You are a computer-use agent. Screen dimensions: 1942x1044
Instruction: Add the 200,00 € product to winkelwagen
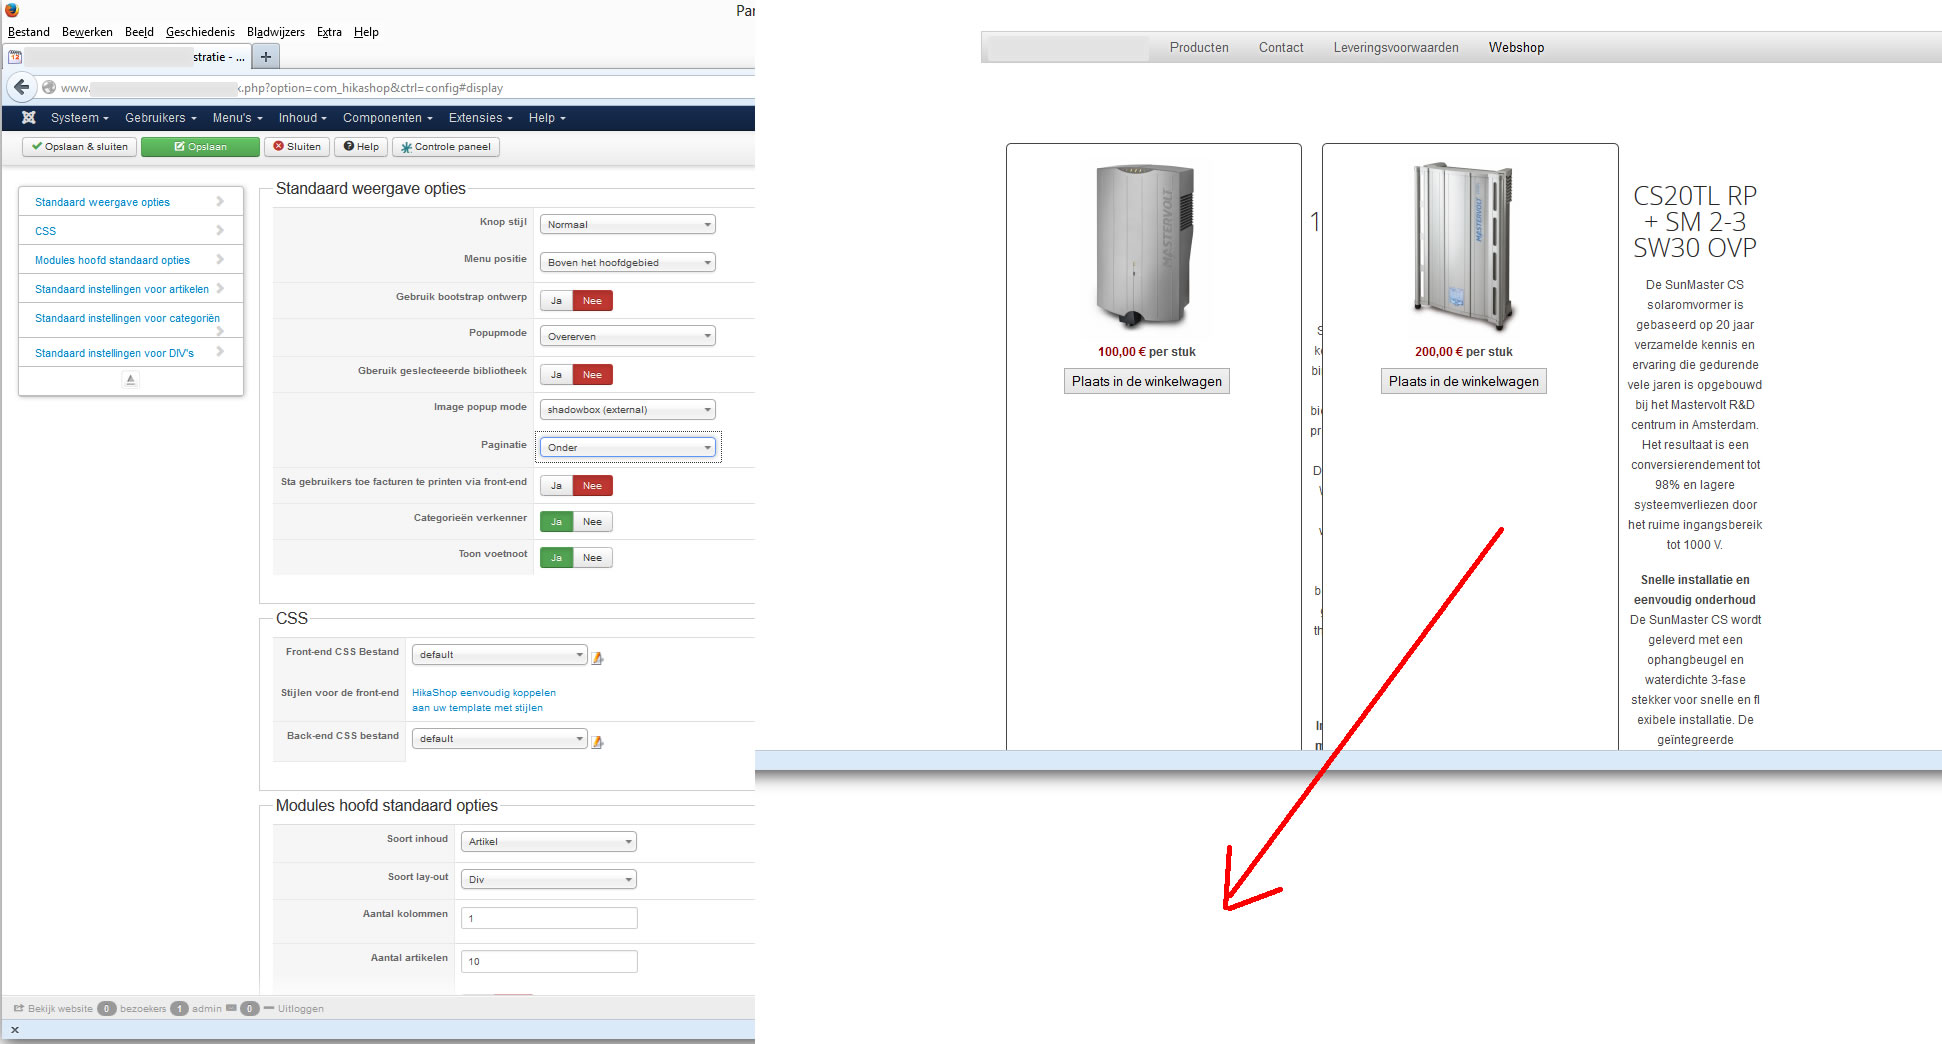(1464, 381)
